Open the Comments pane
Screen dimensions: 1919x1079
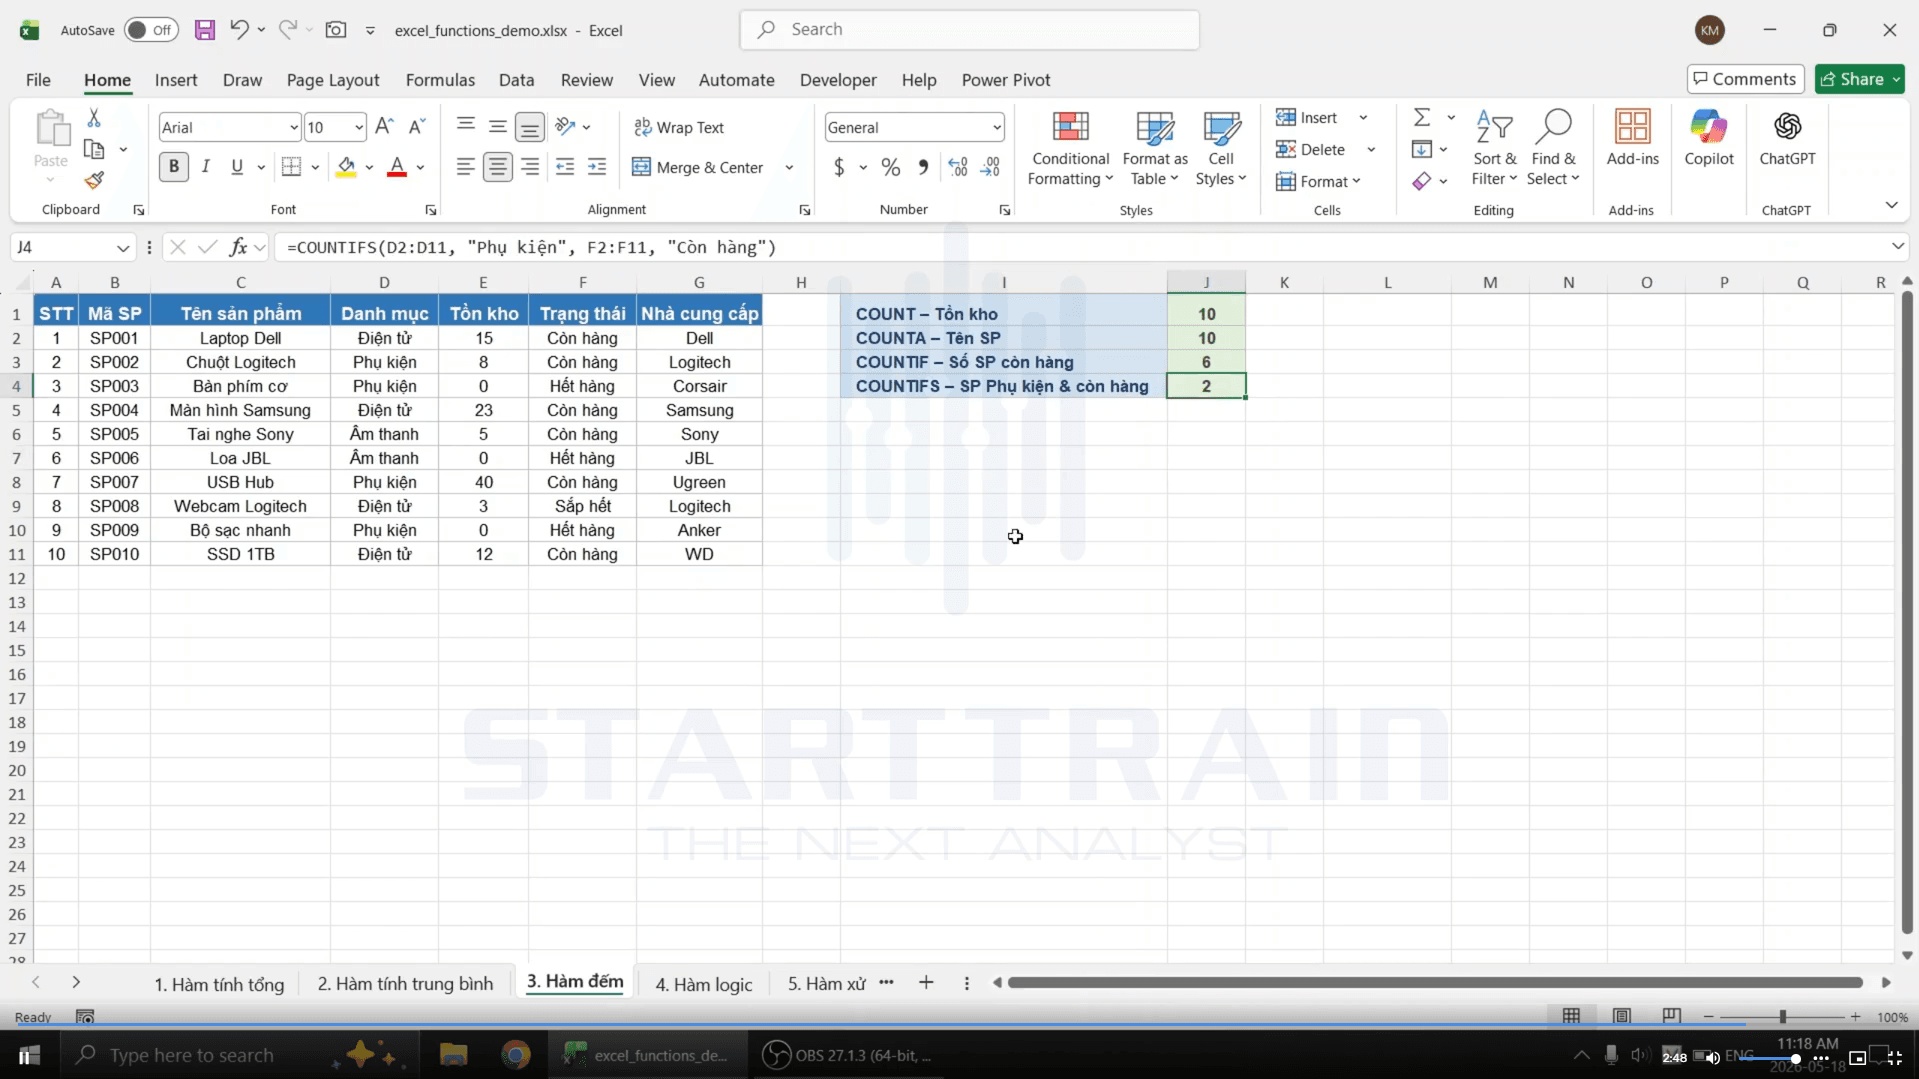[x=1745, y=79]
